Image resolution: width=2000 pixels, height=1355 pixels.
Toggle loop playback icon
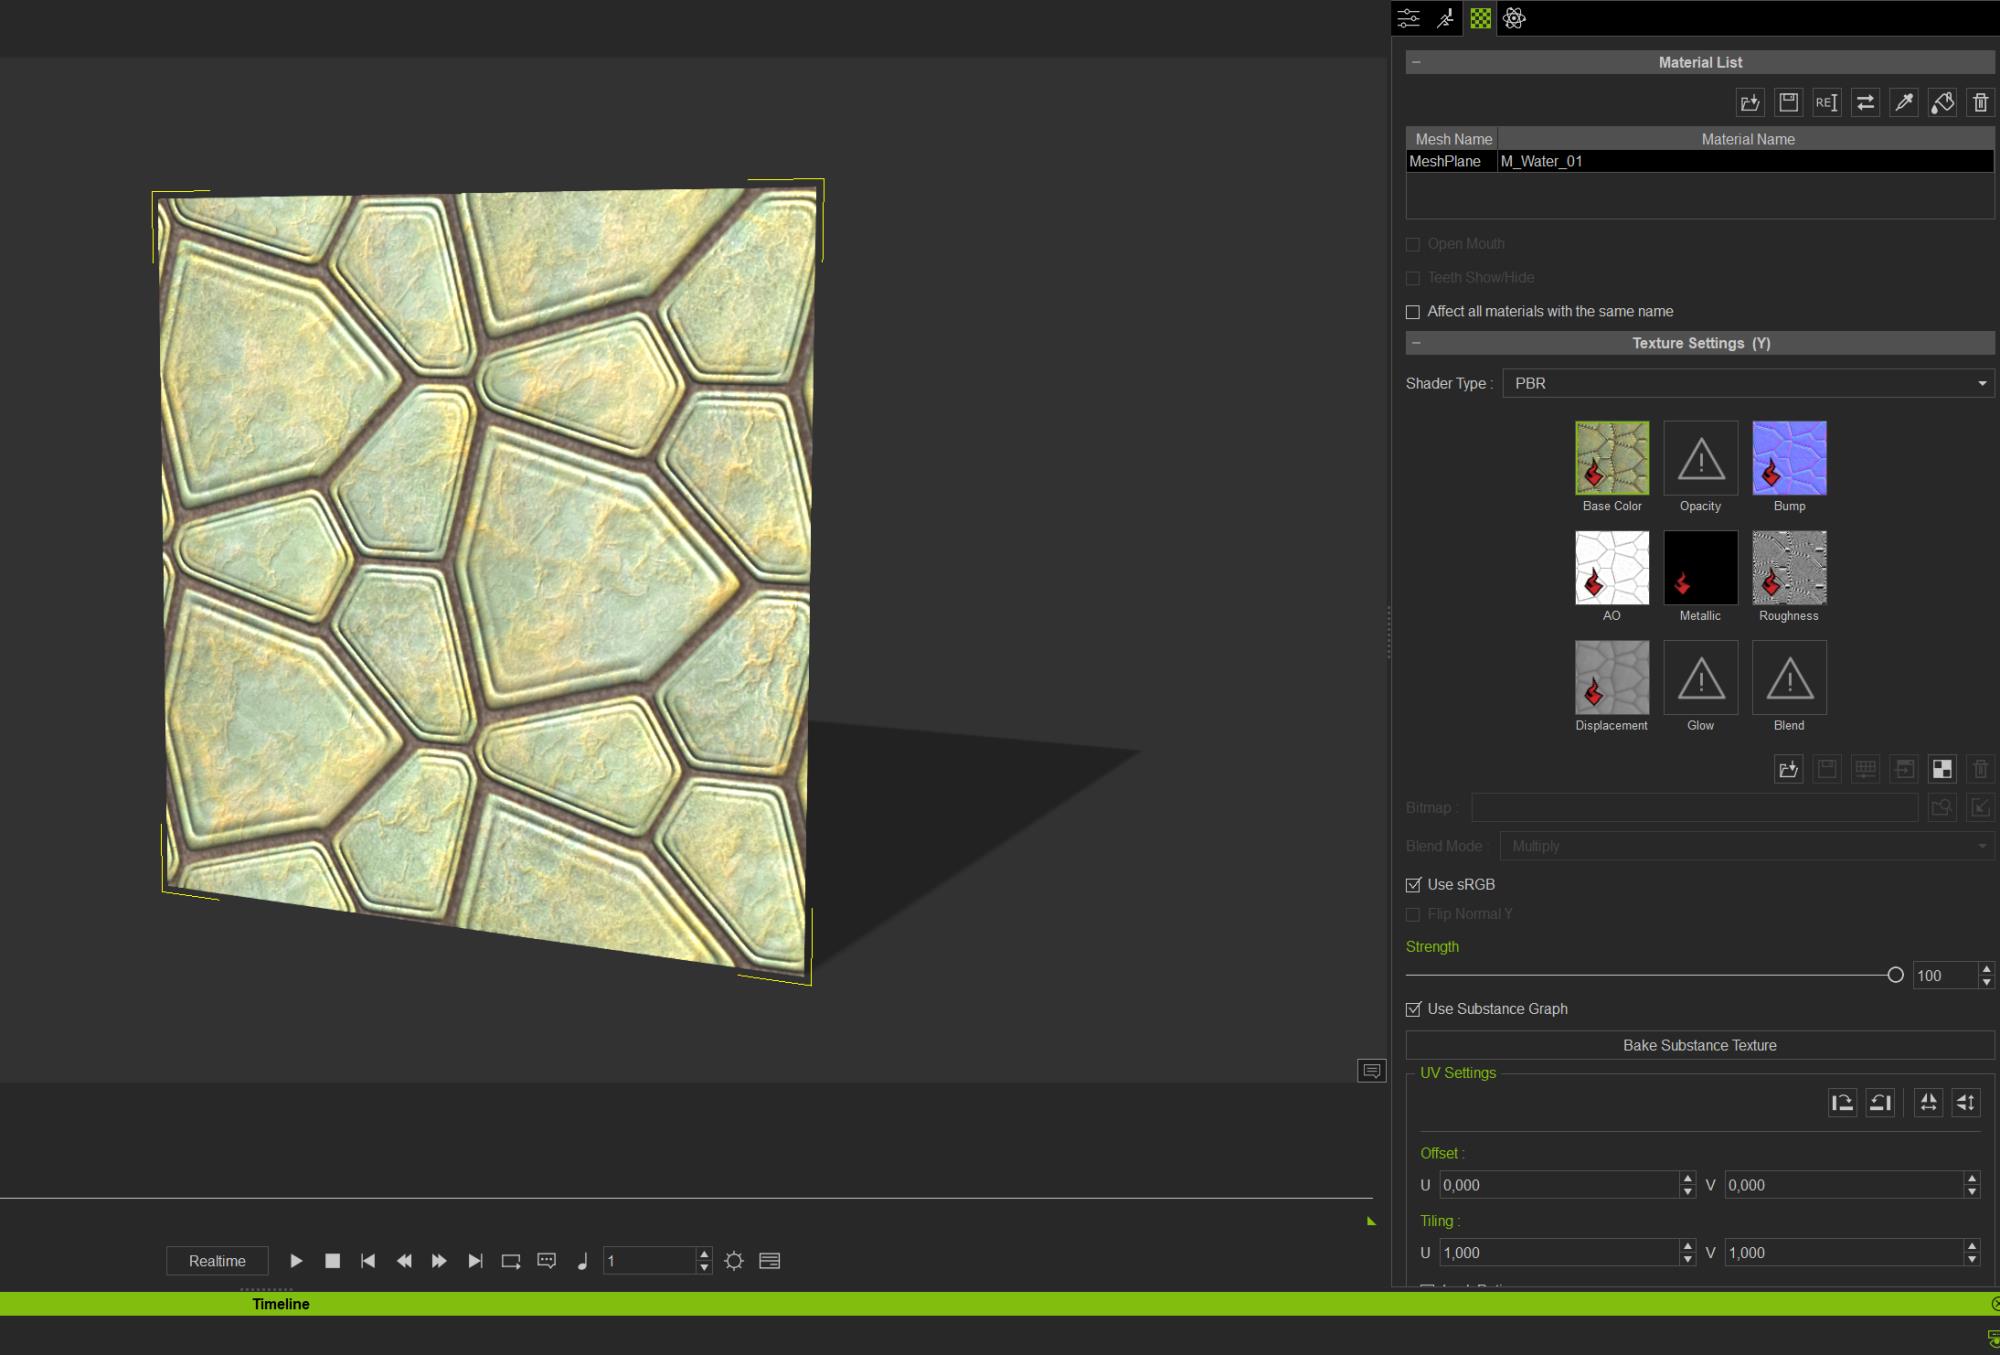[x=511, y=1261]
